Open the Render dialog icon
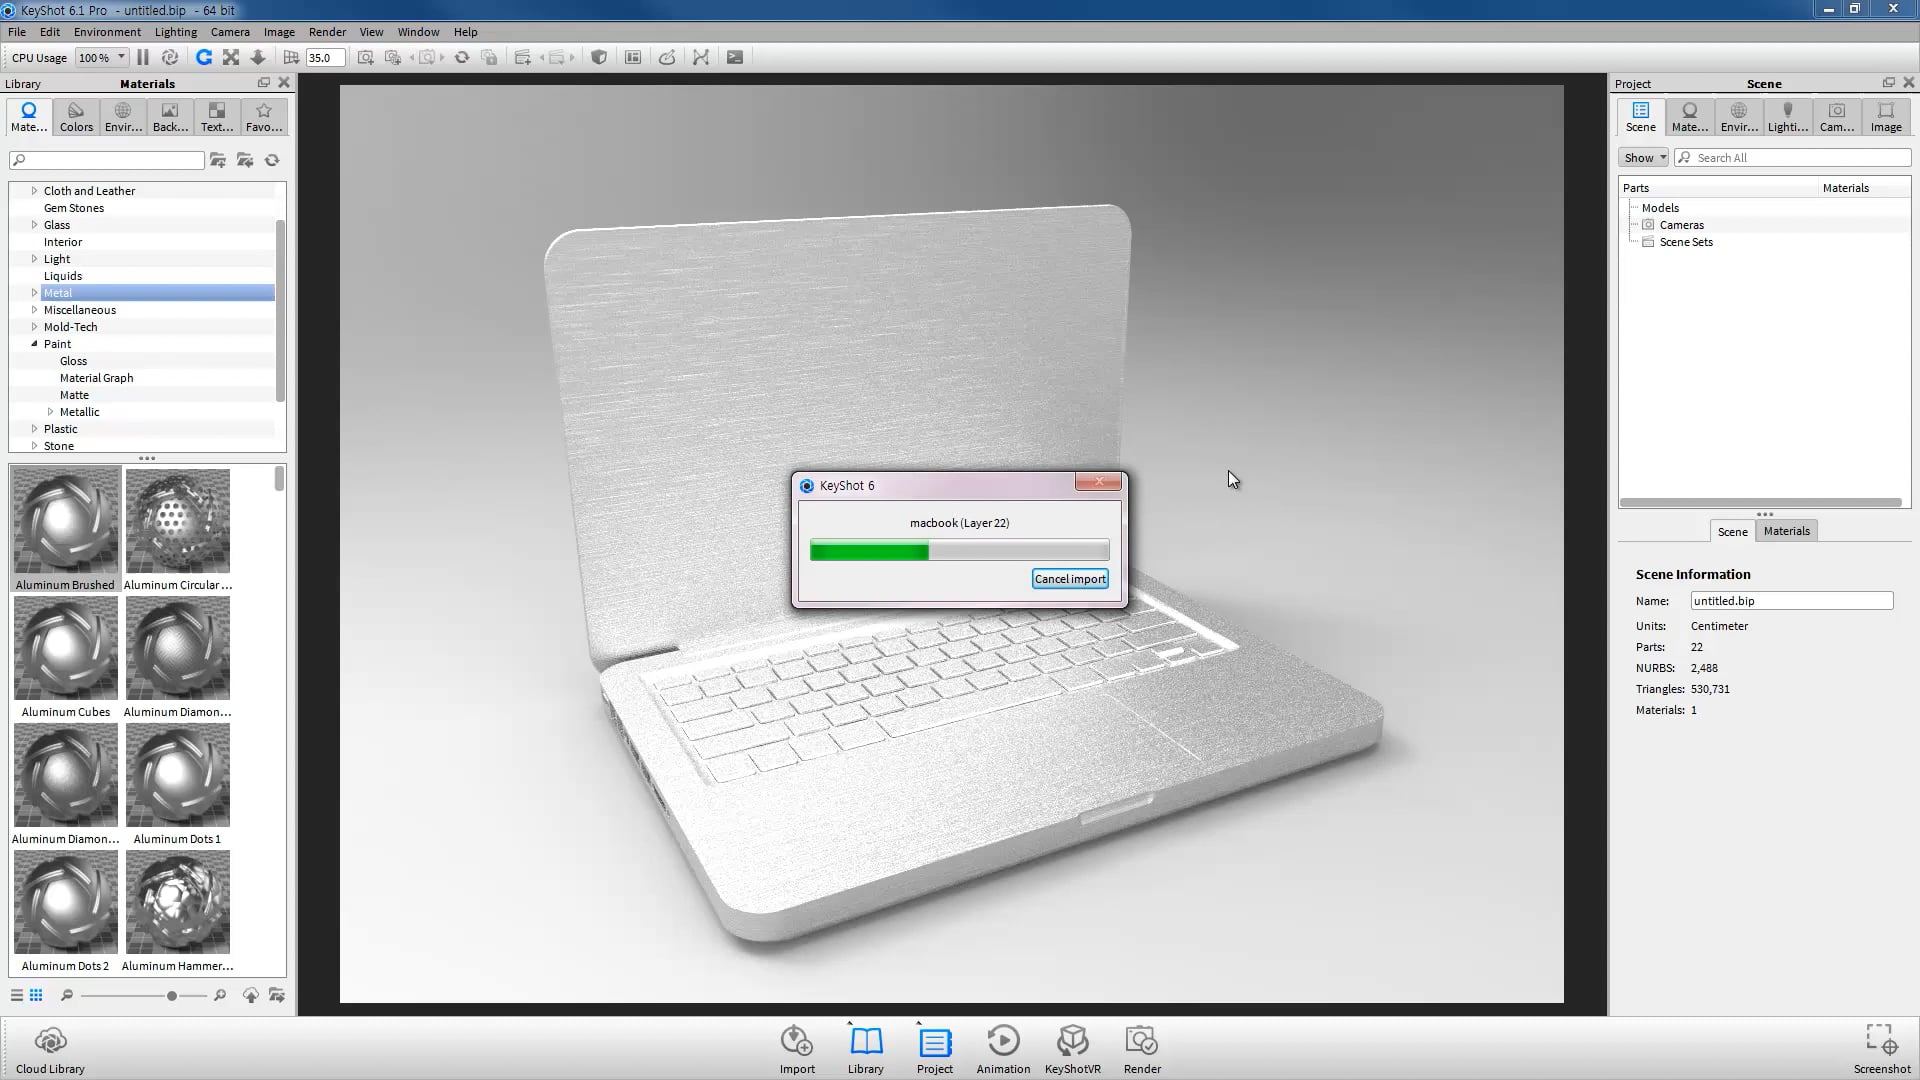This screenshot has height=1080, width=1920. click(x=1142, y=1049)
